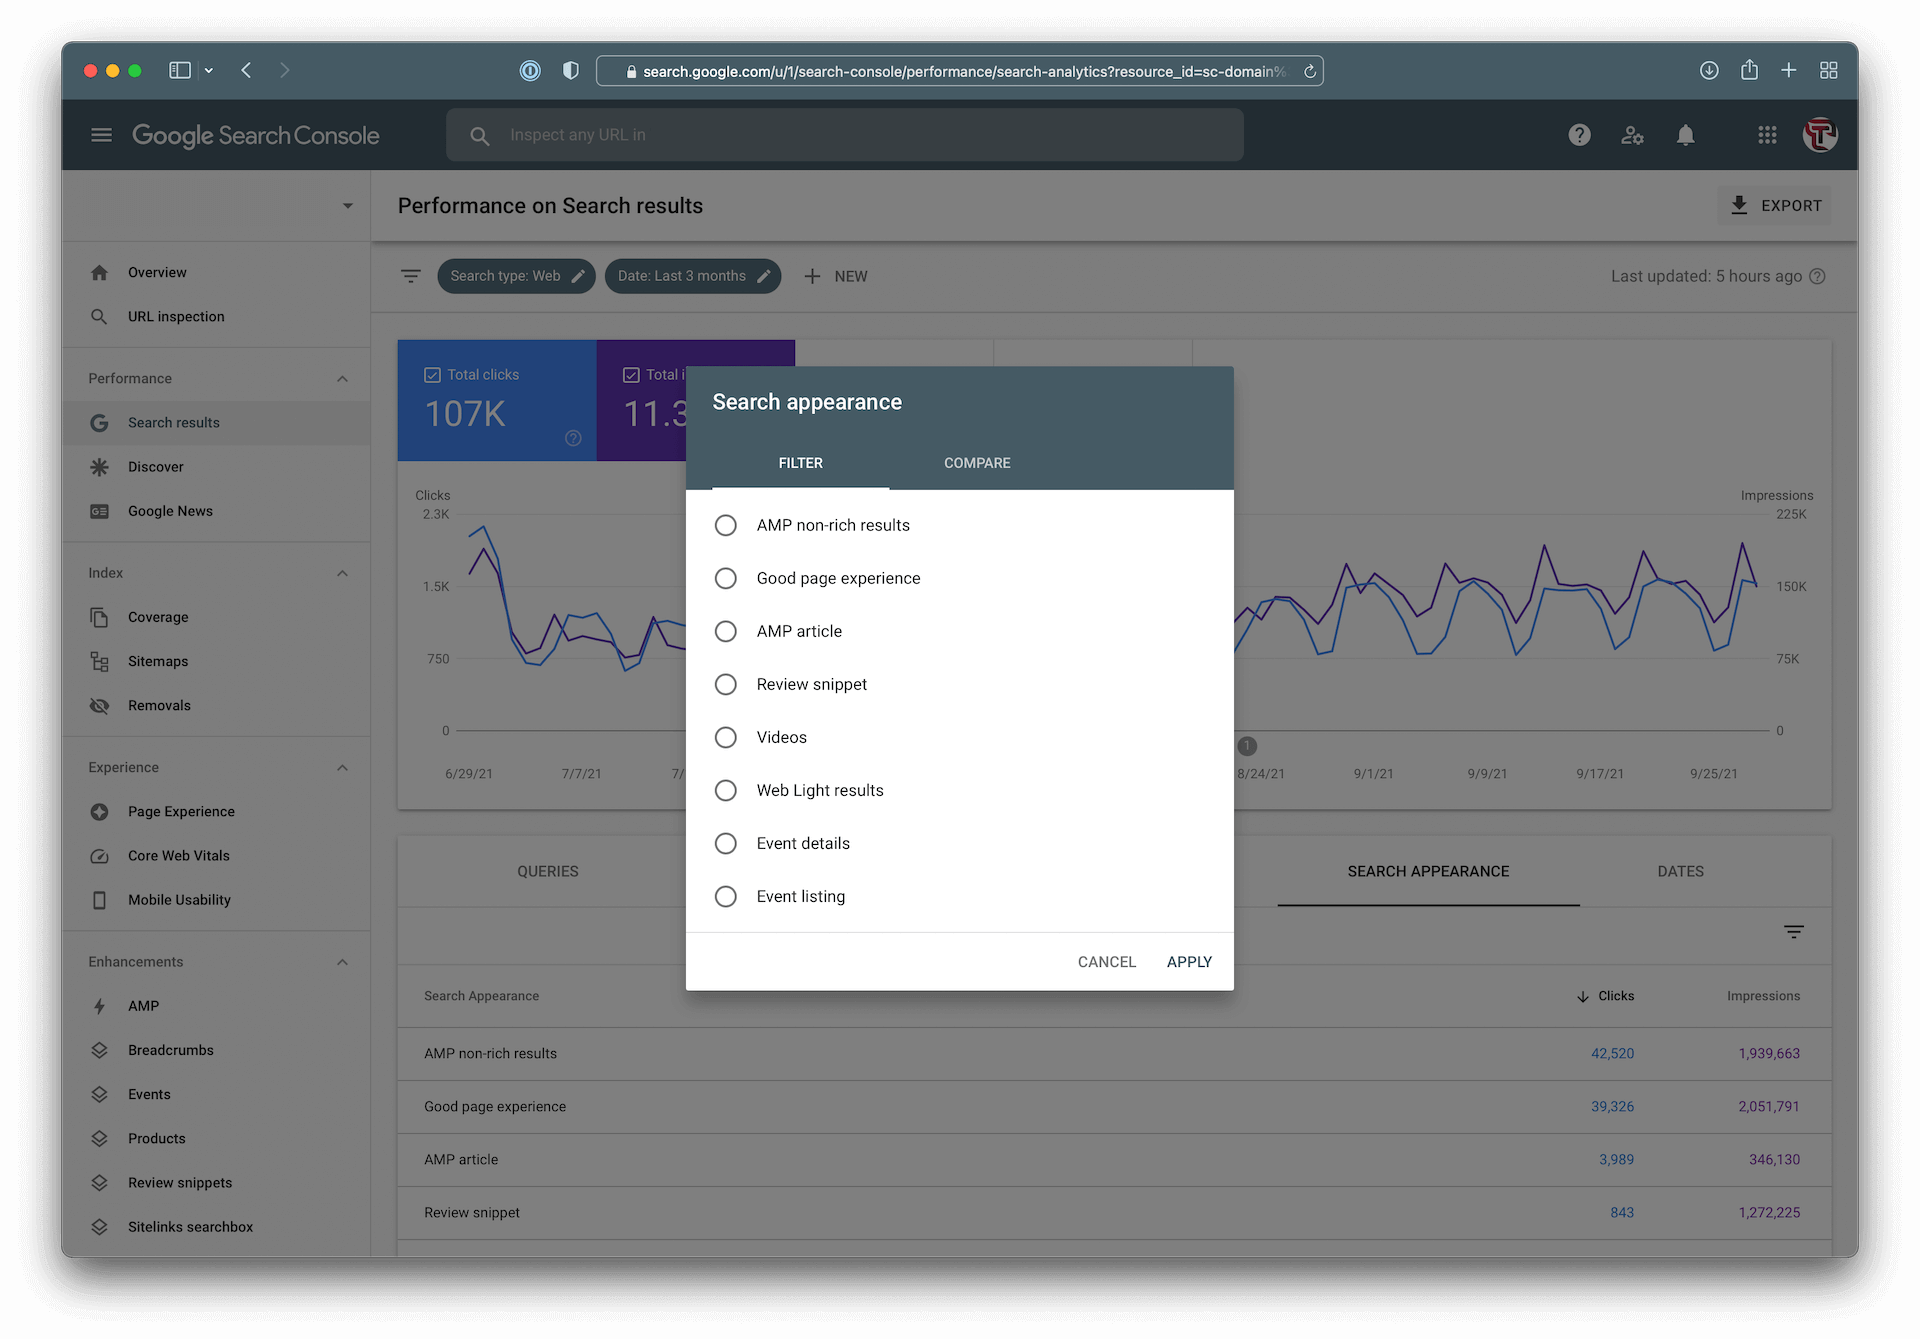Click the Date Last 3 months filter

coord(692,276)
